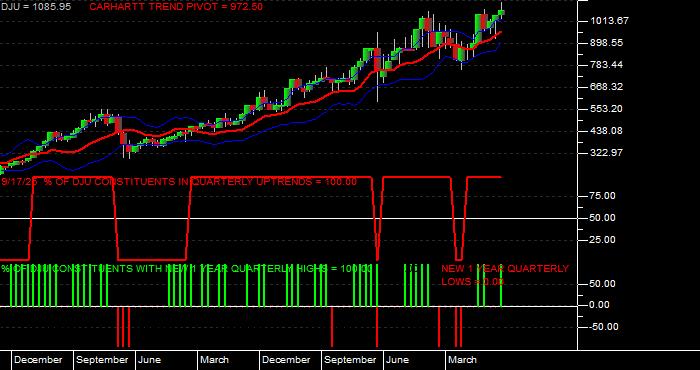
Task: Click the first December timeline label
Action: tap(38, 360)
